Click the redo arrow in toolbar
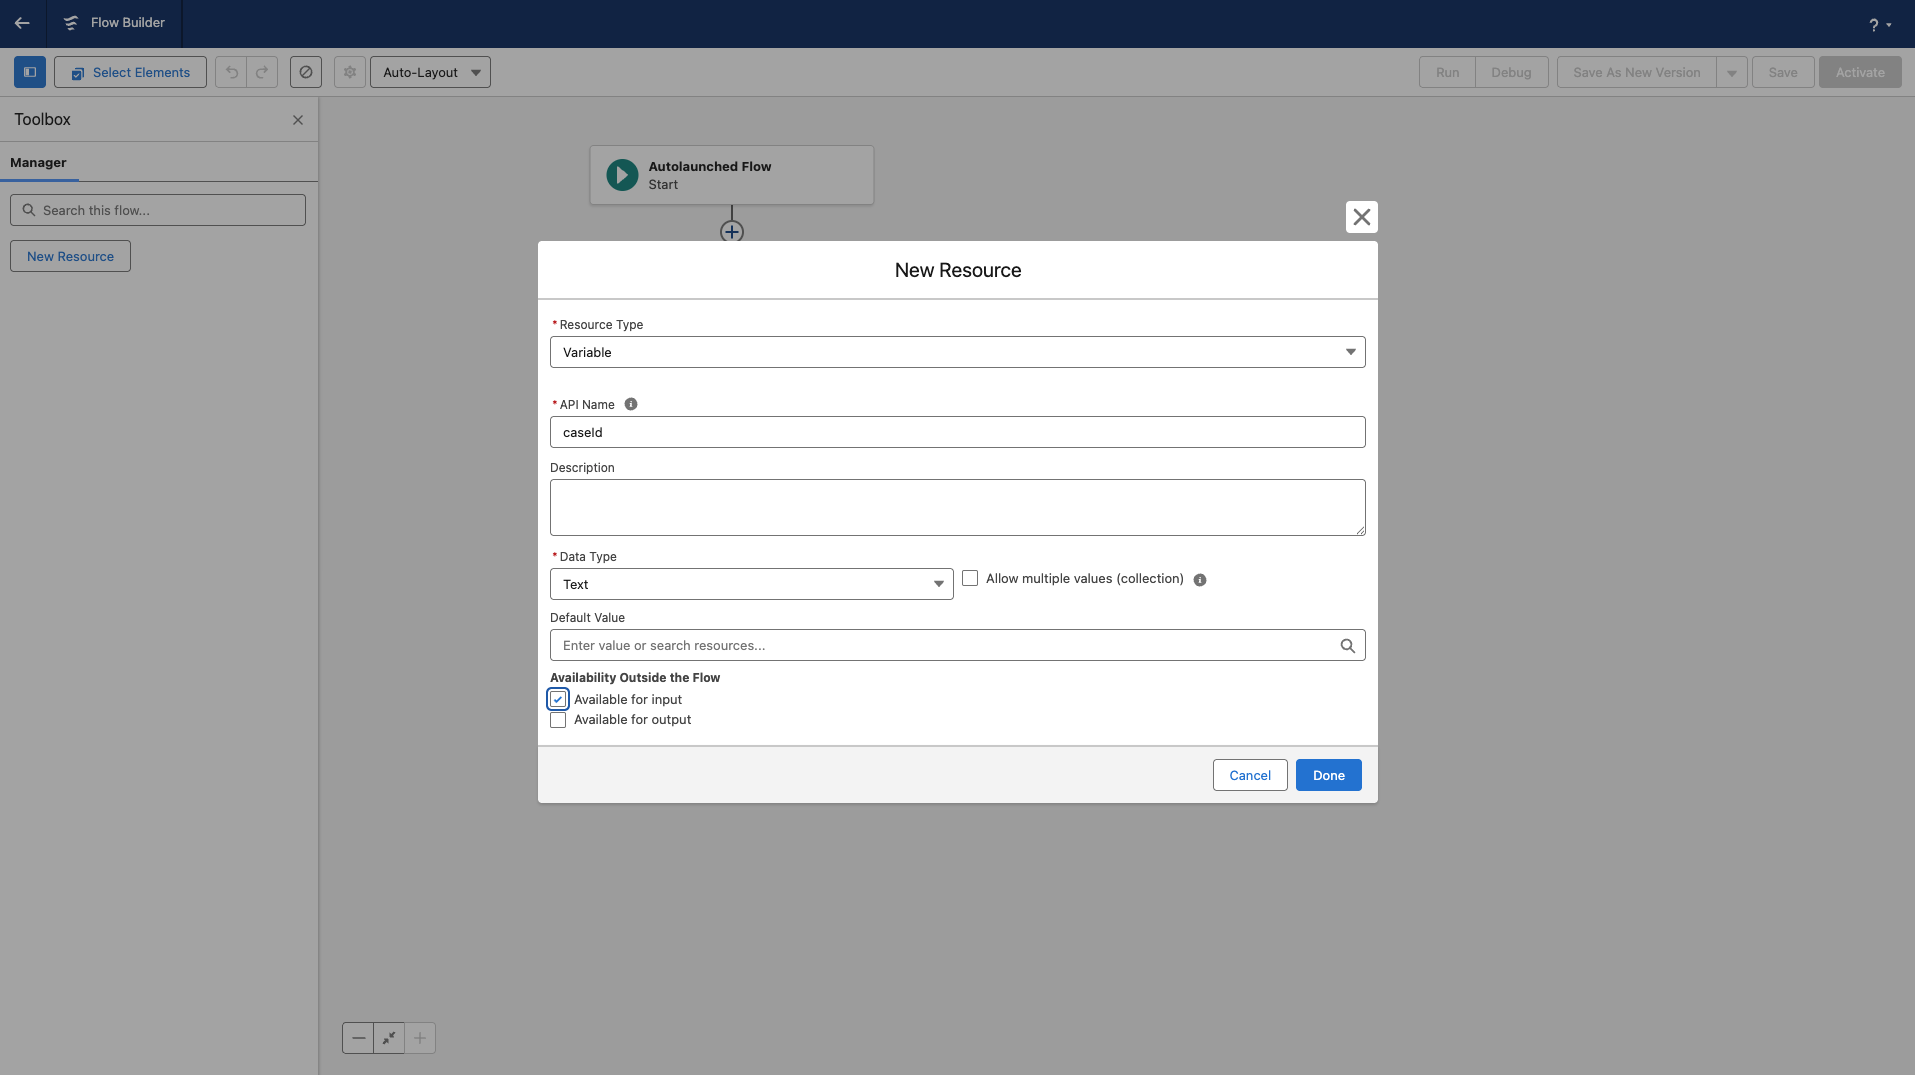The height and width of the screenshot is (1075, 1915). coord(262,72)
